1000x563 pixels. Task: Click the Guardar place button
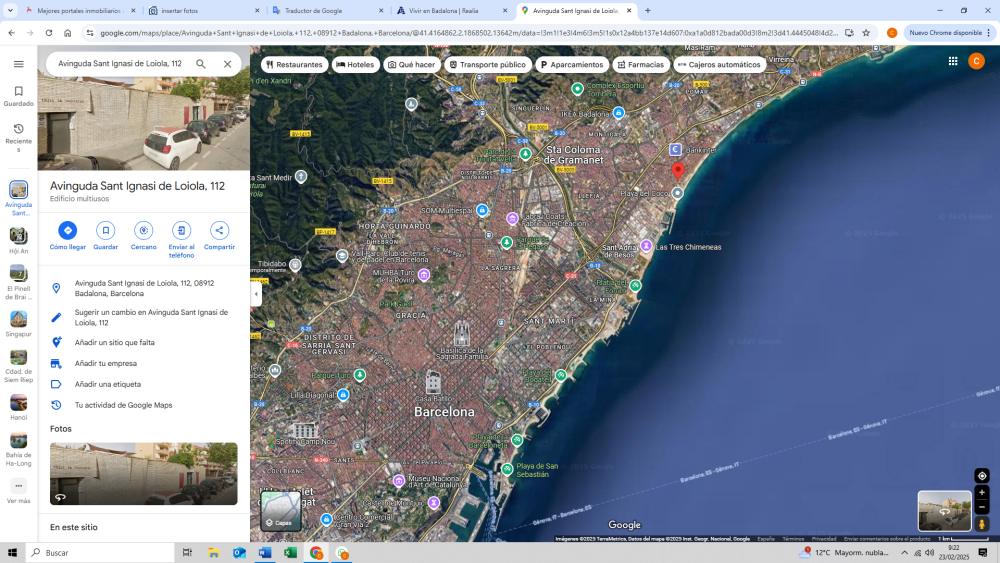(106, 236)
